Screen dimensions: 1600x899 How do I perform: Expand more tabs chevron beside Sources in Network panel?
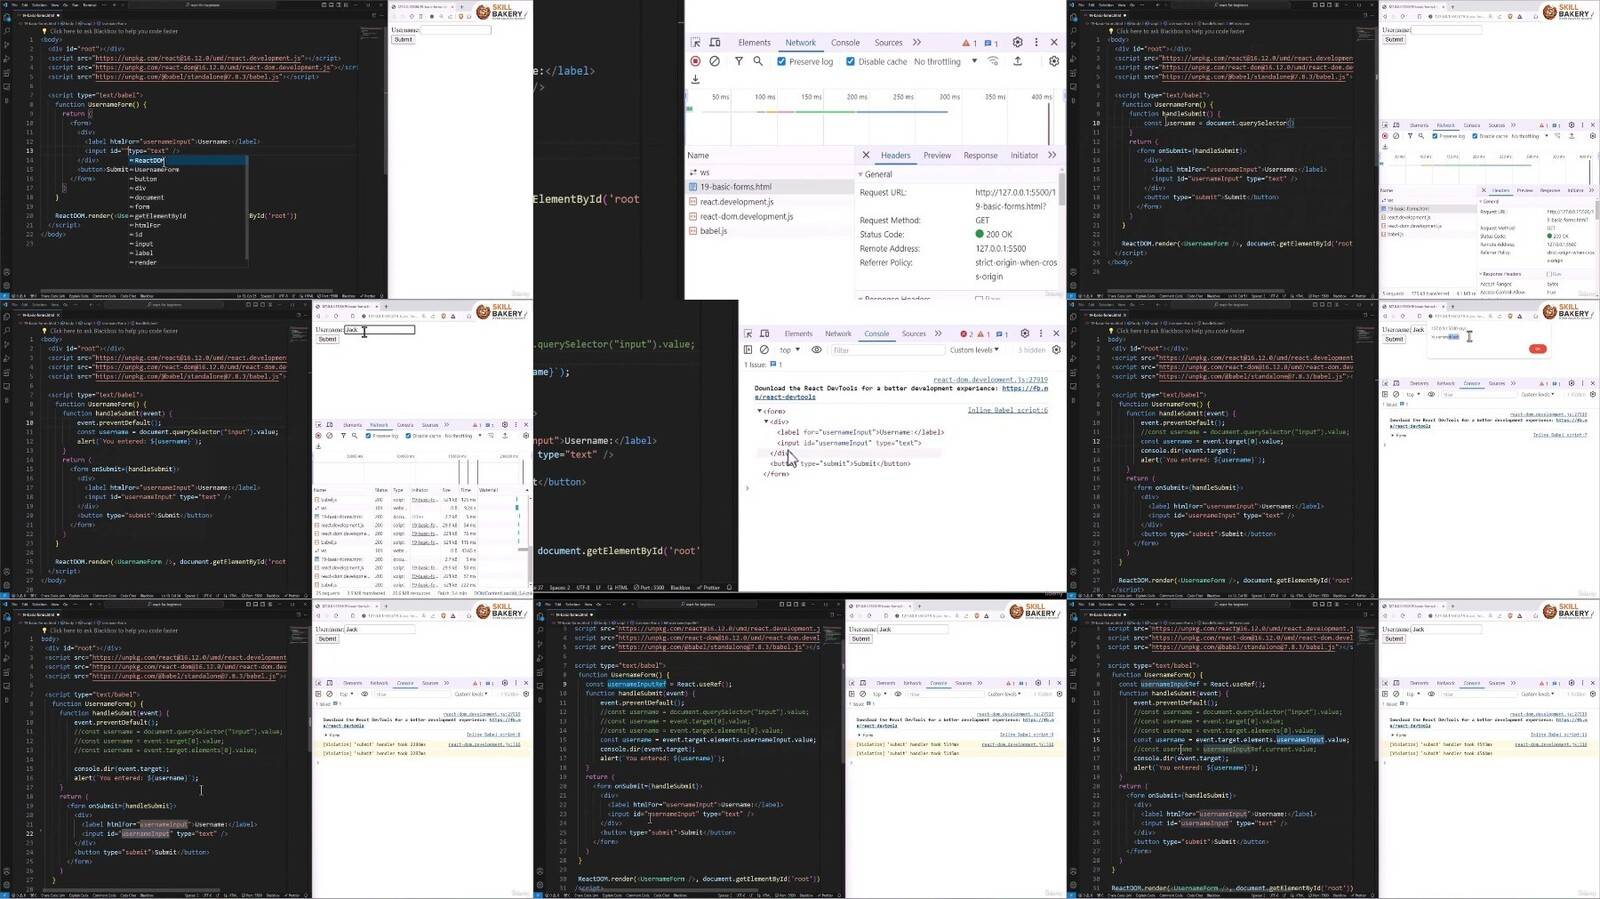point(917,43)
